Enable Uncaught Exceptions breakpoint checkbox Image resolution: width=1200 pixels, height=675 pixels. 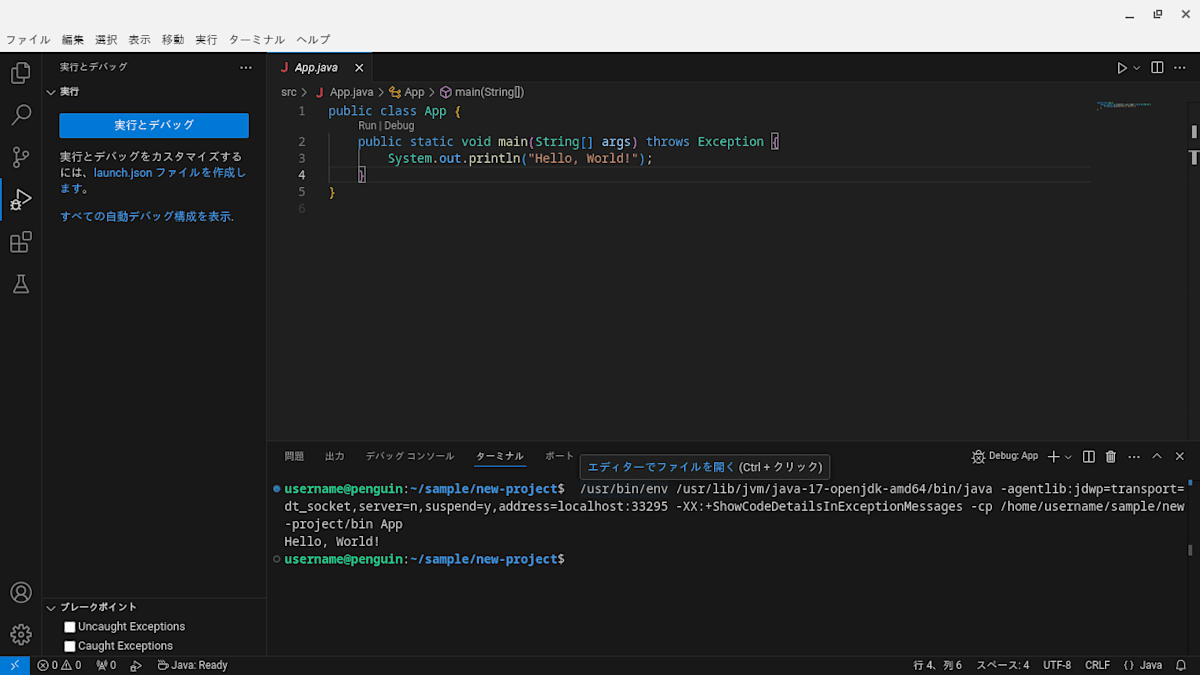[x=70, y=627]
